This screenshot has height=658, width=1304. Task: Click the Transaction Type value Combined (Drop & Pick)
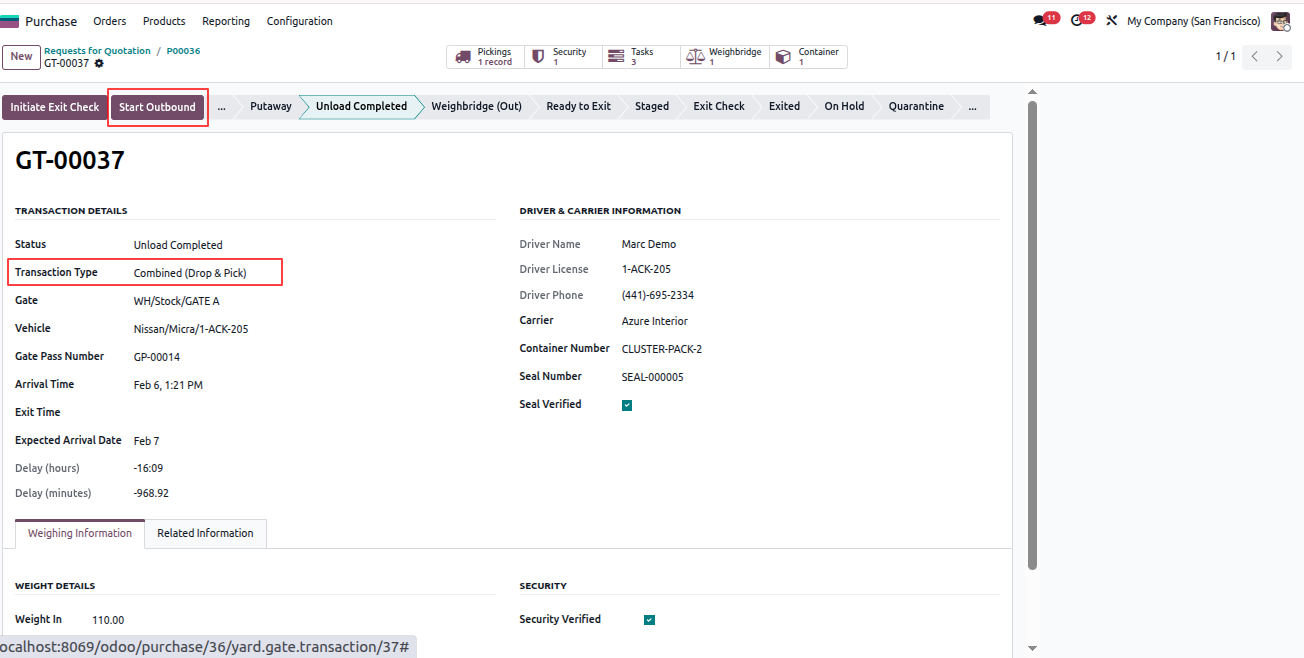click(190, 273)
